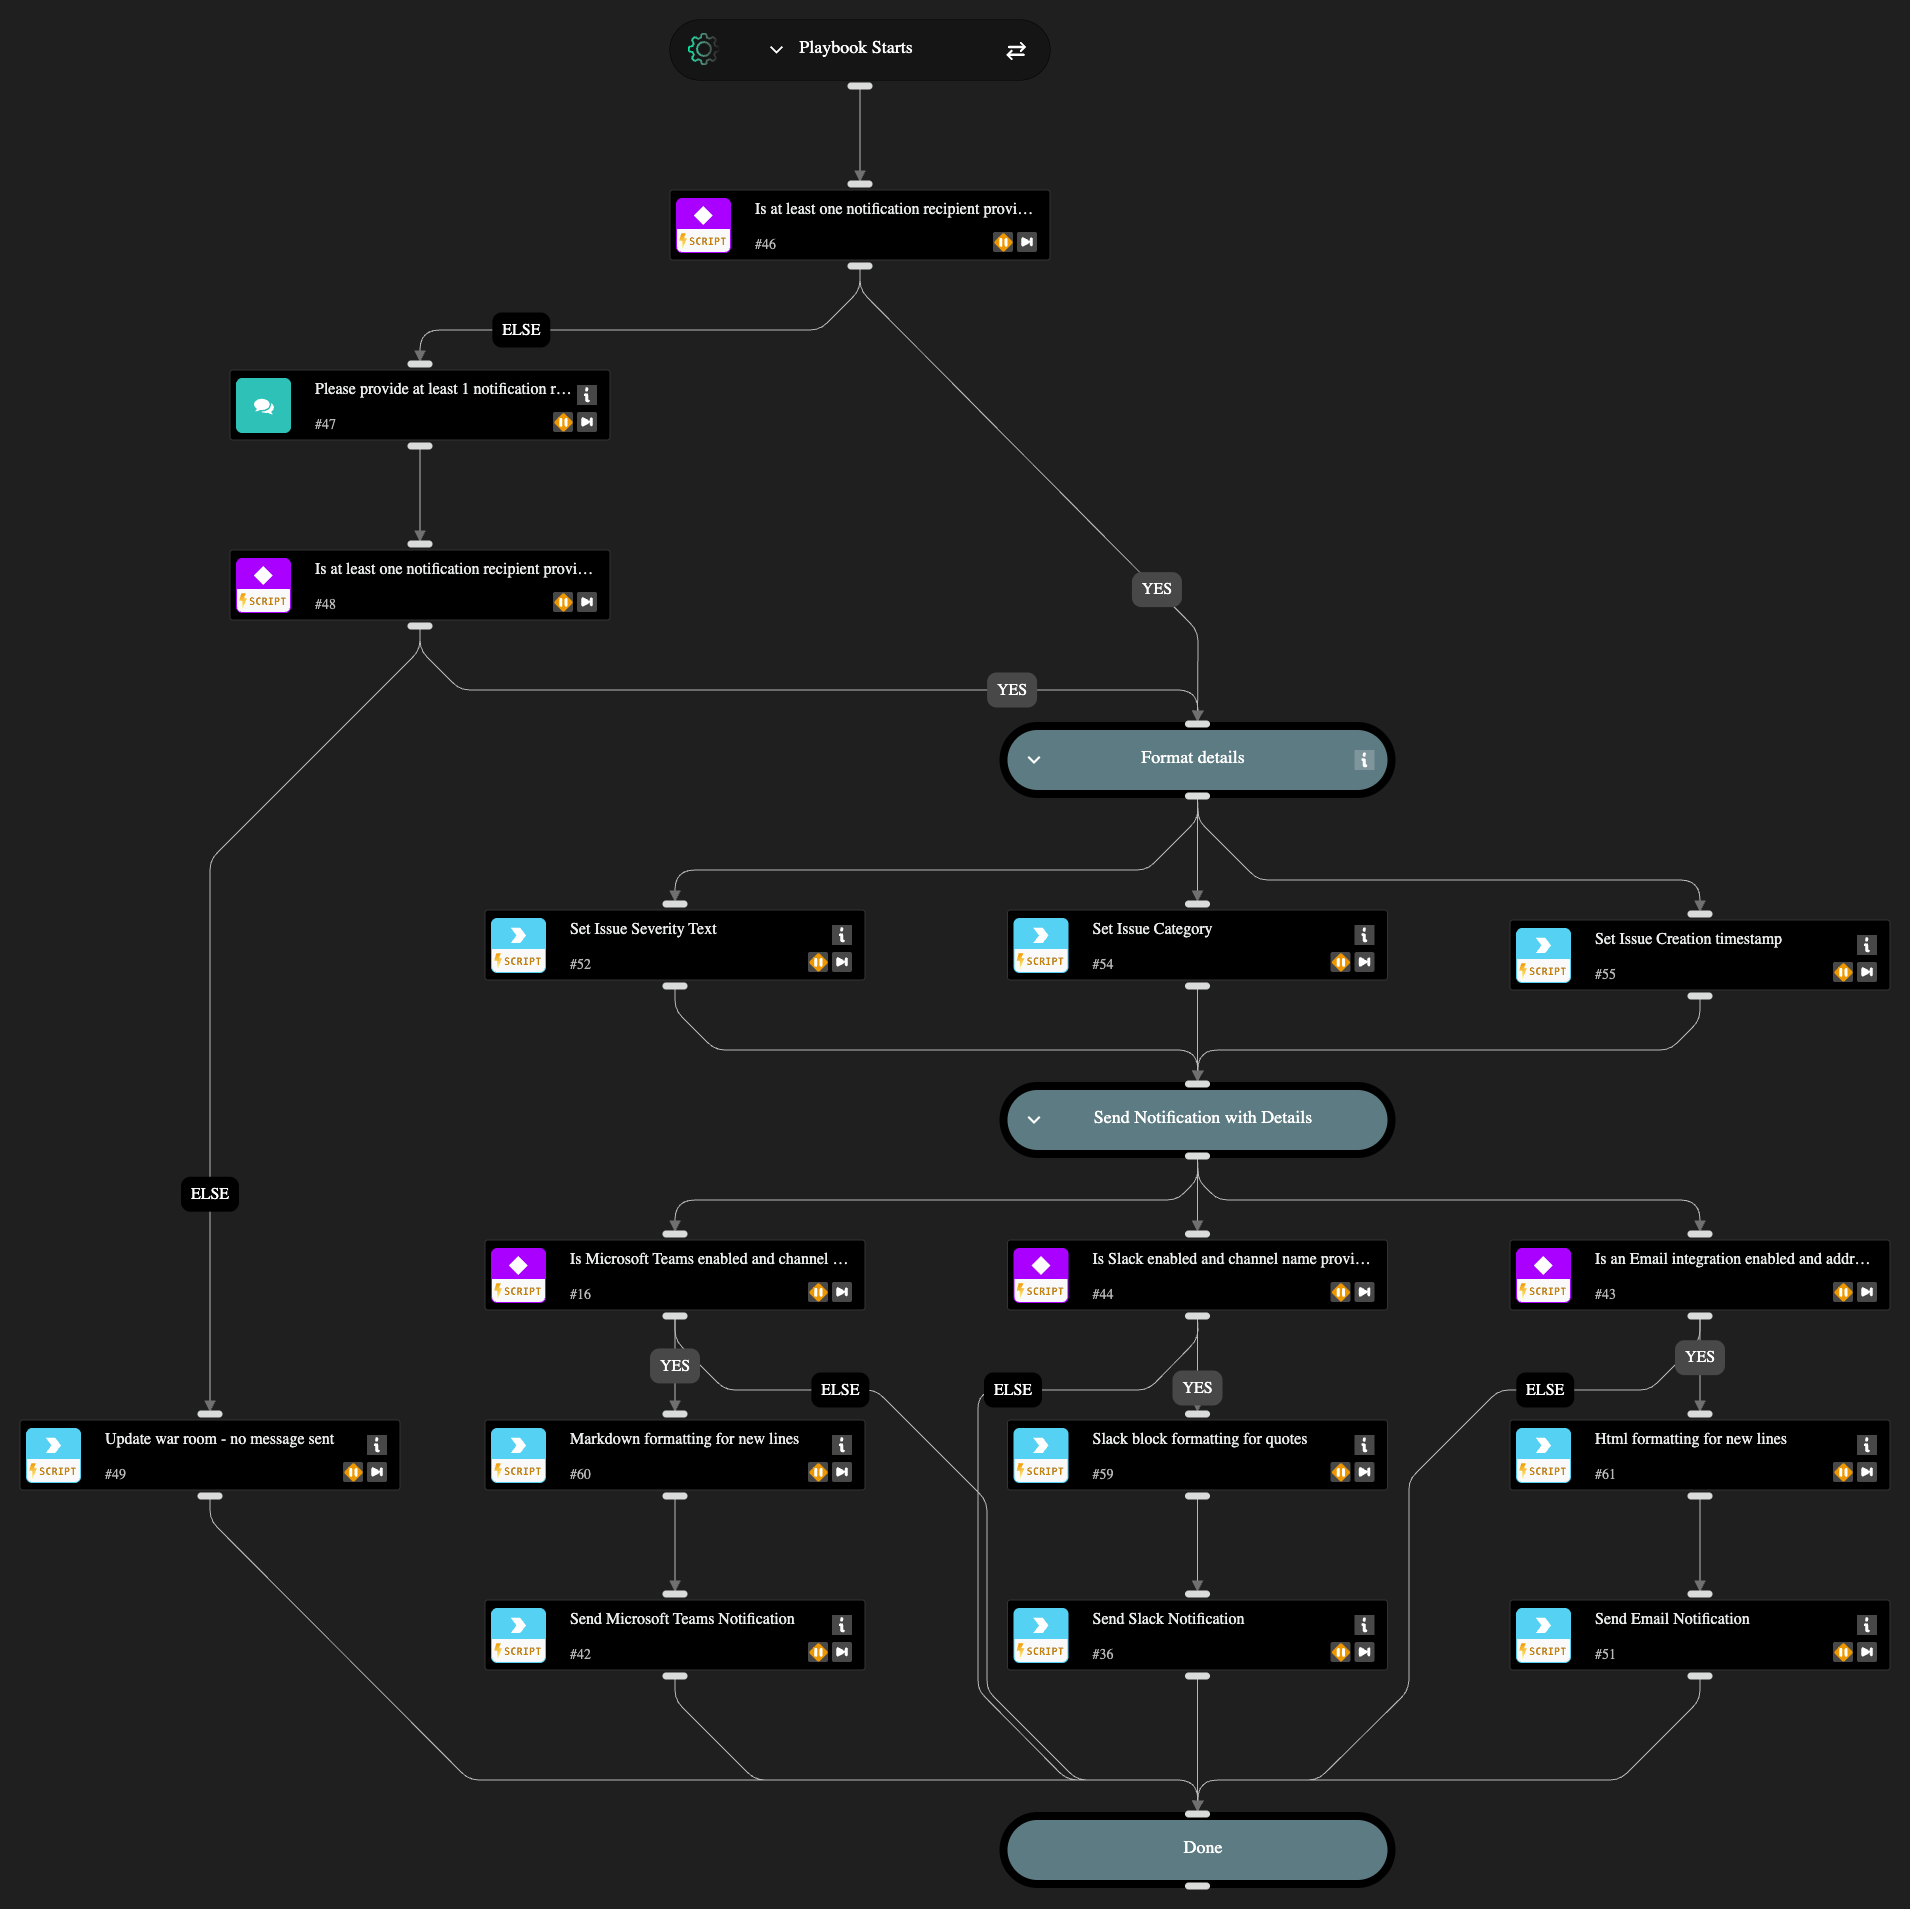The width and height of the screenshot is (1910, 1909).
Task: Click the swap arrows icon on Playbook Starts
Action: click(x=1015, y=50)
